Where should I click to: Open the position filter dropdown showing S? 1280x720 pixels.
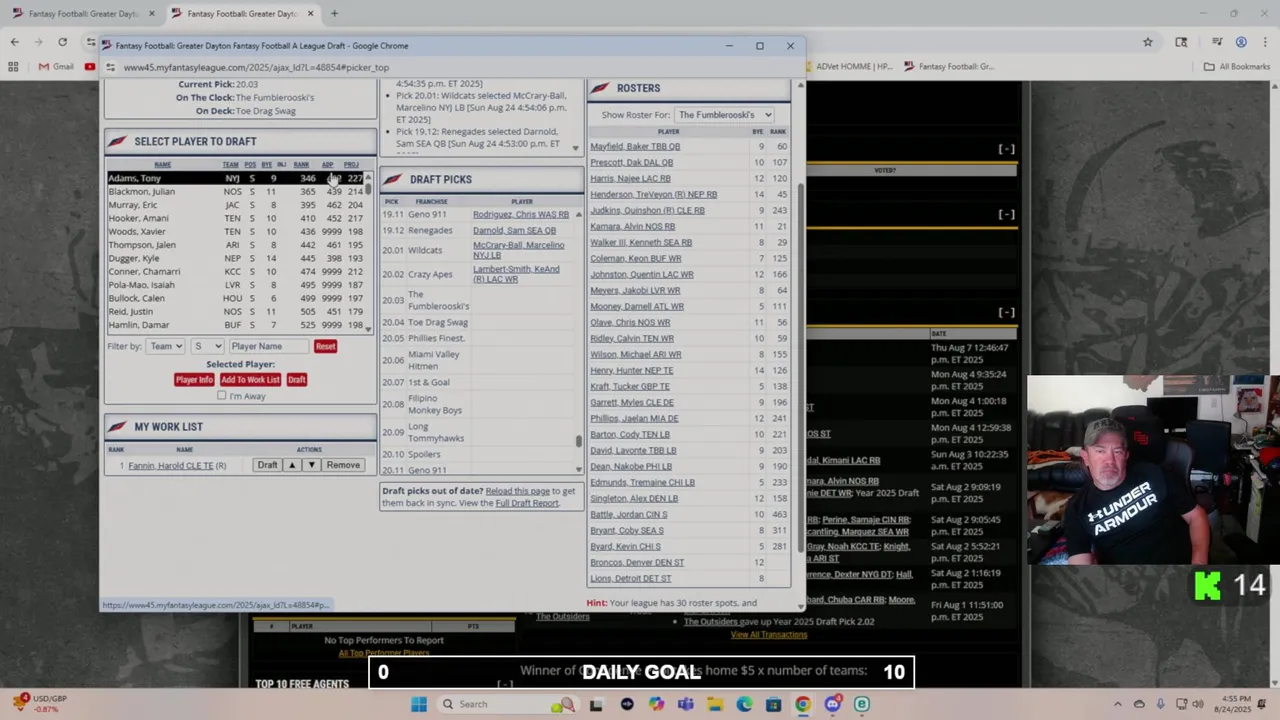207,346
